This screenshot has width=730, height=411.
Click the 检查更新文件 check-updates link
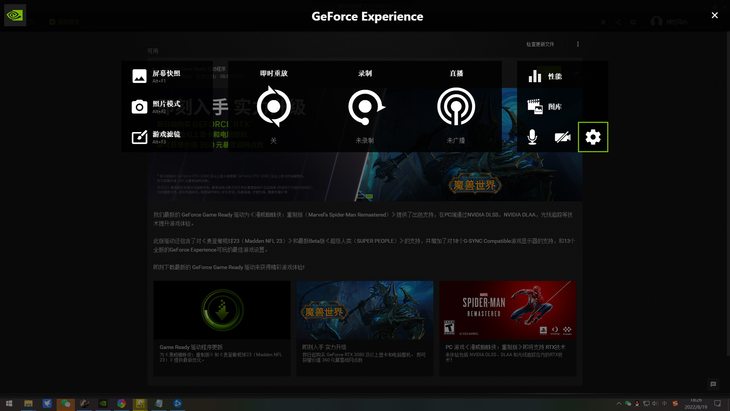pyautogui.click(x=540, y=44)
